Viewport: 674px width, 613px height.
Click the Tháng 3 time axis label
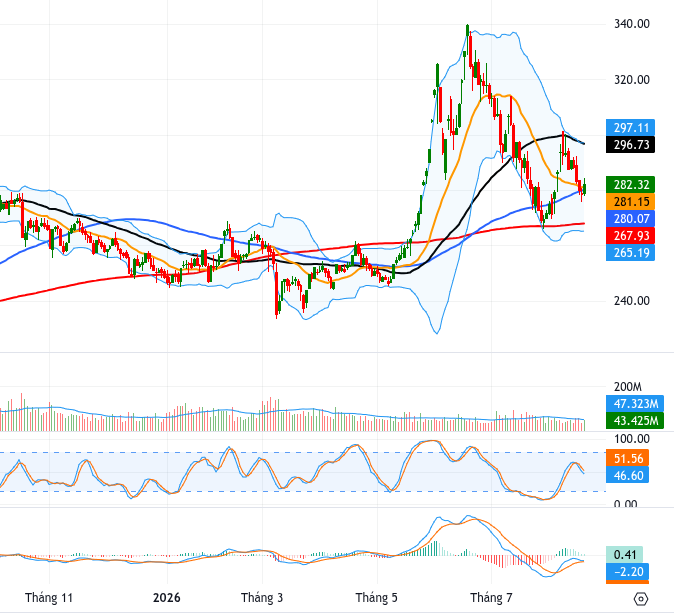(262, 598)
